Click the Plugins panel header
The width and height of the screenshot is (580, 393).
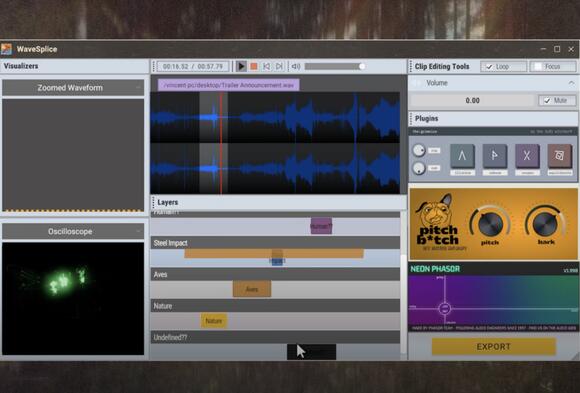click(x=493, y=119)
